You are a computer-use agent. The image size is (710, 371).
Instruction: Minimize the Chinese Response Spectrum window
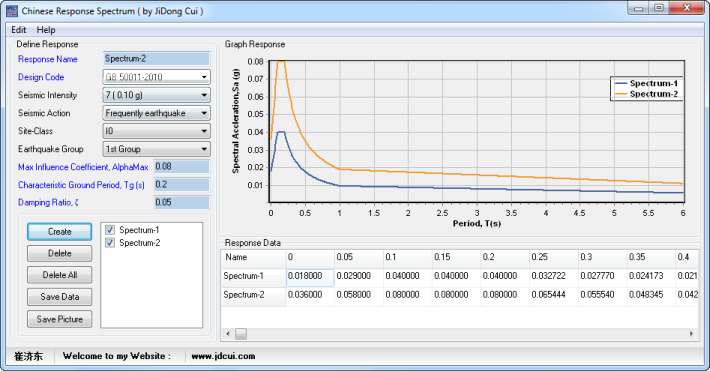(638, 8)
